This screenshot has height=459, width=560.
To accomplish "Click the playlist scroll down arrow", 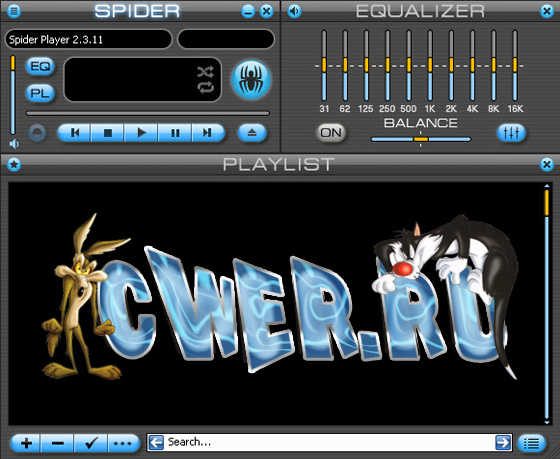I will (547, 423).
